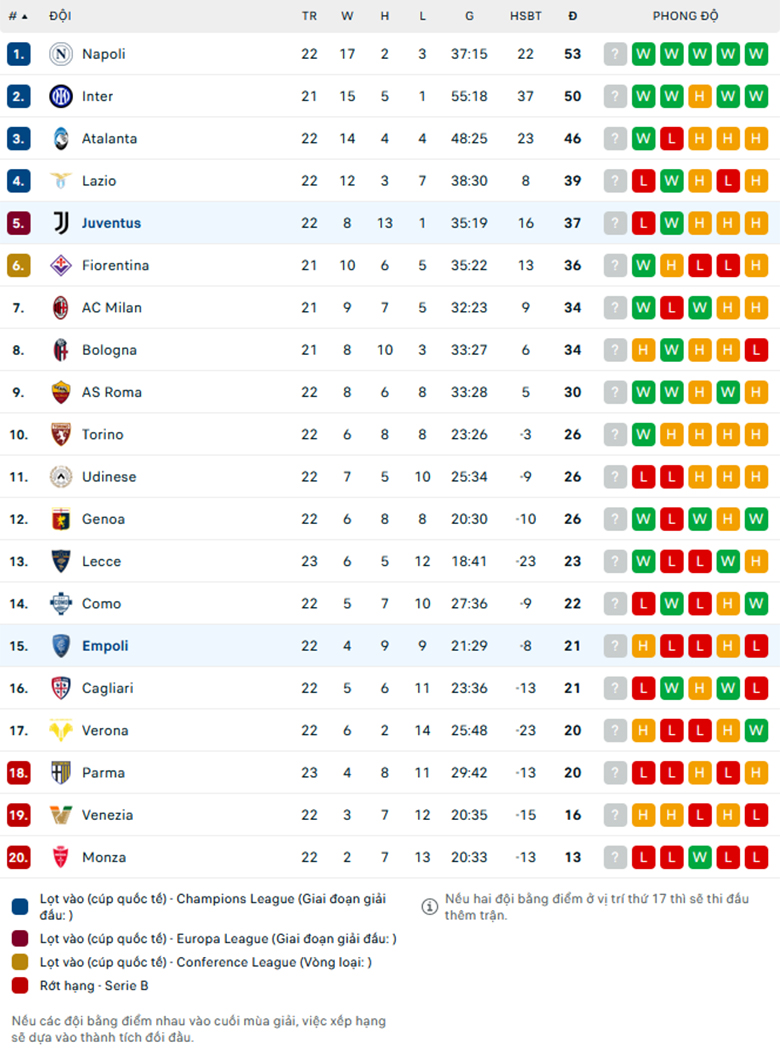Select the PHONG ĐỘ form column header
Screen dimensions: 780x1057
tap(686, 16)
